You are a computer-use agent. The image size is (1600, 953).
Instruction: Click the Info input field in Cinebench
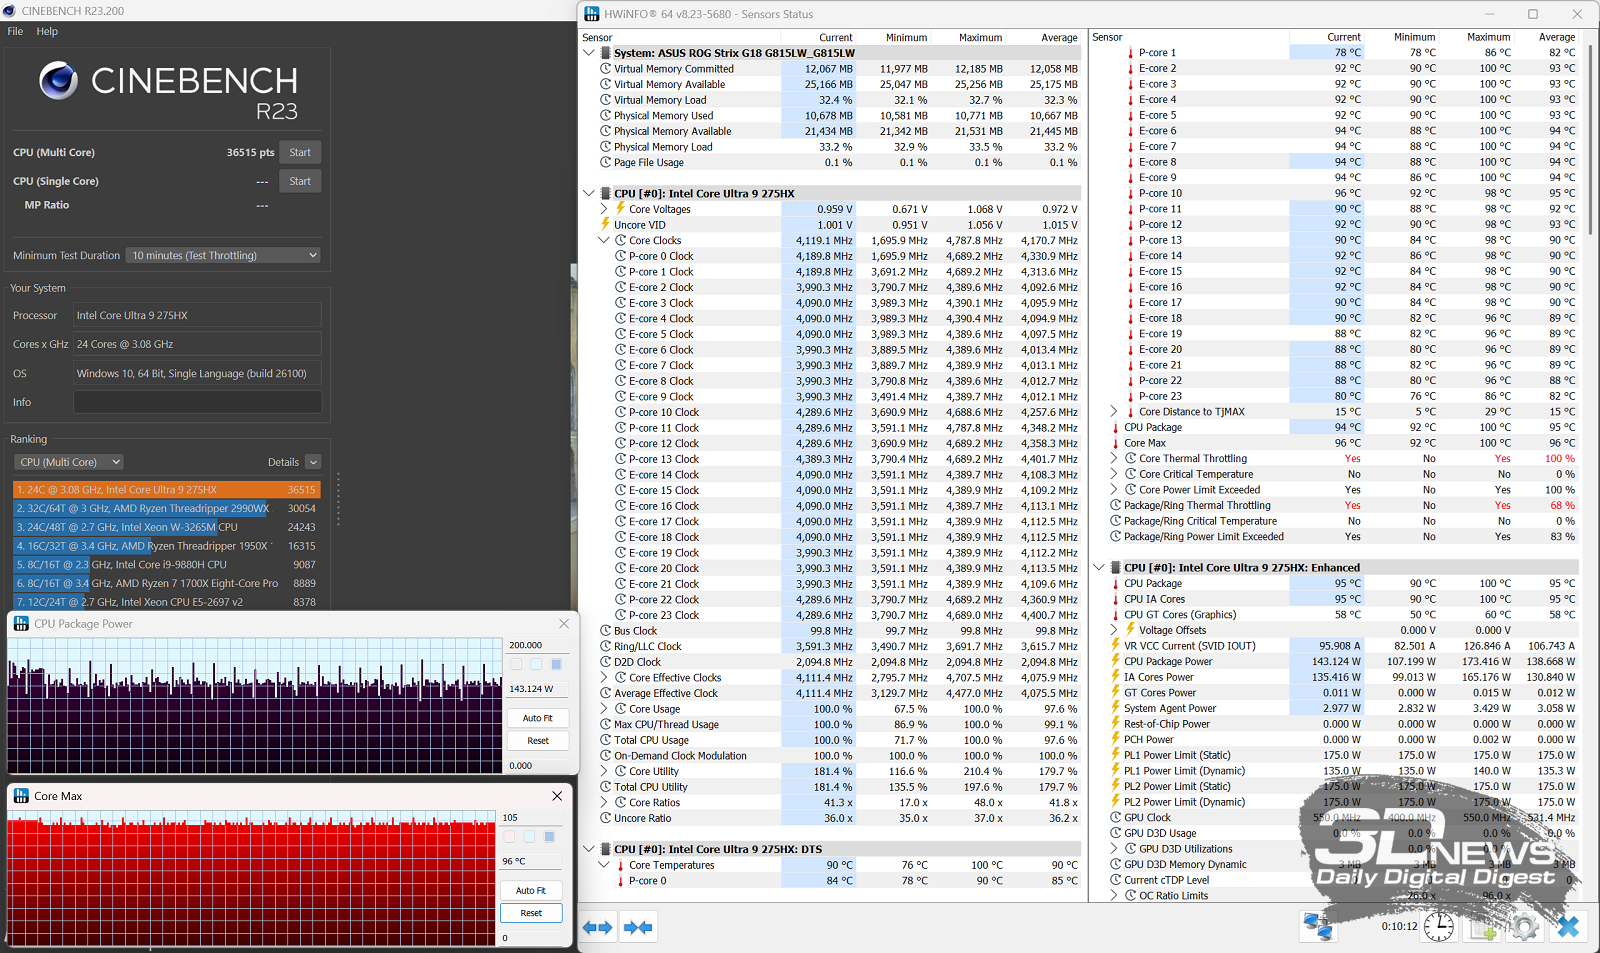point(197,402)
